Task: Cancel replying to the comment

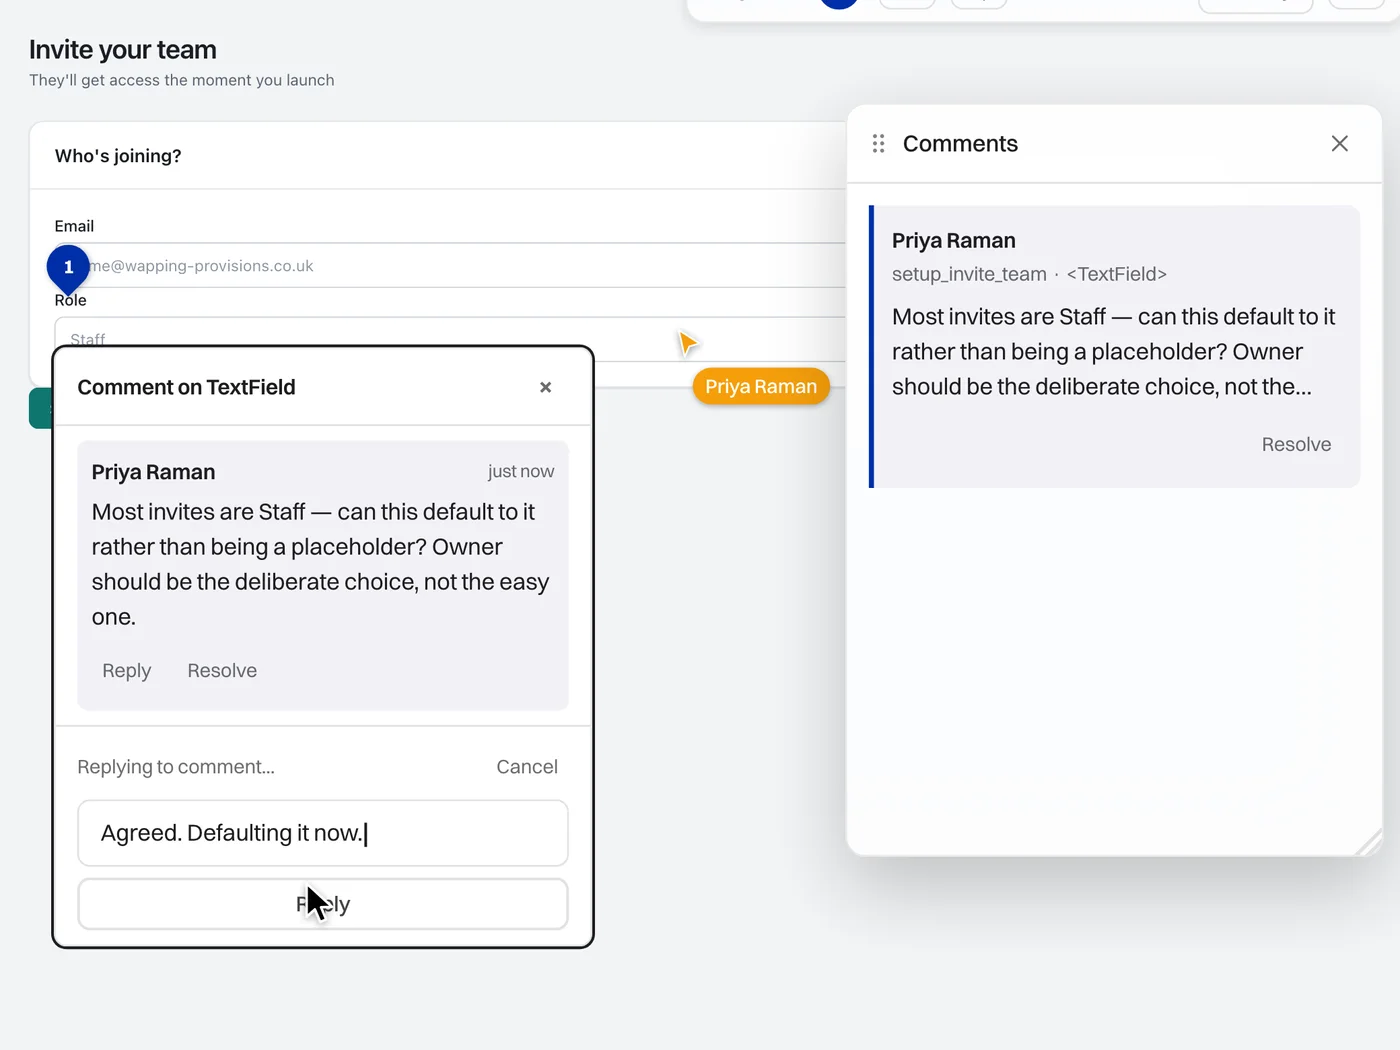Action: pos(527,767)
